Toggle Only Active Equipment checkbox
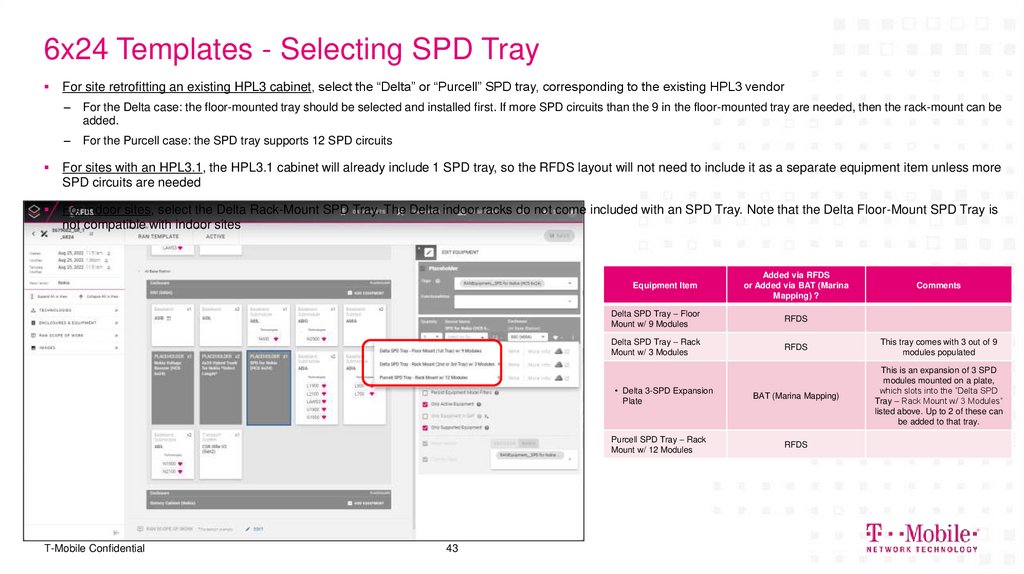Screen dimensions: 1024x574 point(425,404)
